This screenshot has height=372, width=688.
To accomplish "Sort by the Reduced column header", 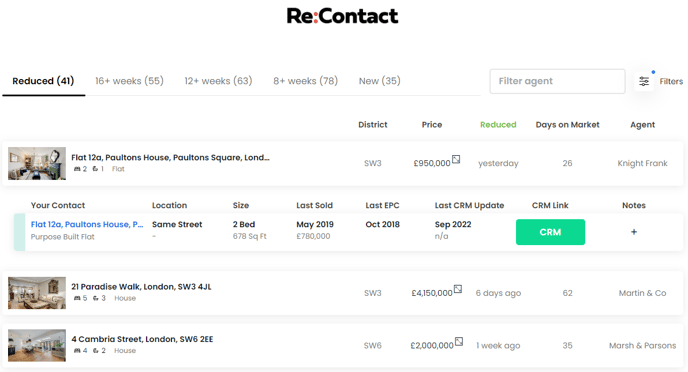I will 498,125.
